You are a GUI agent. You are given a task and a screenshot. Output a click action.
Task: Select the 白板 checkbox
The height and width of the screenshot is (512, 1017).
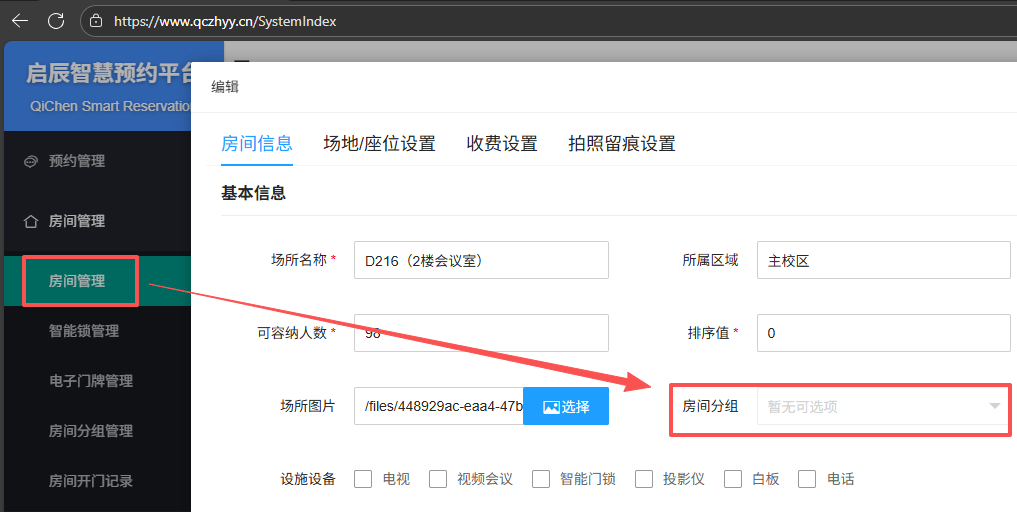click(733, 479)
